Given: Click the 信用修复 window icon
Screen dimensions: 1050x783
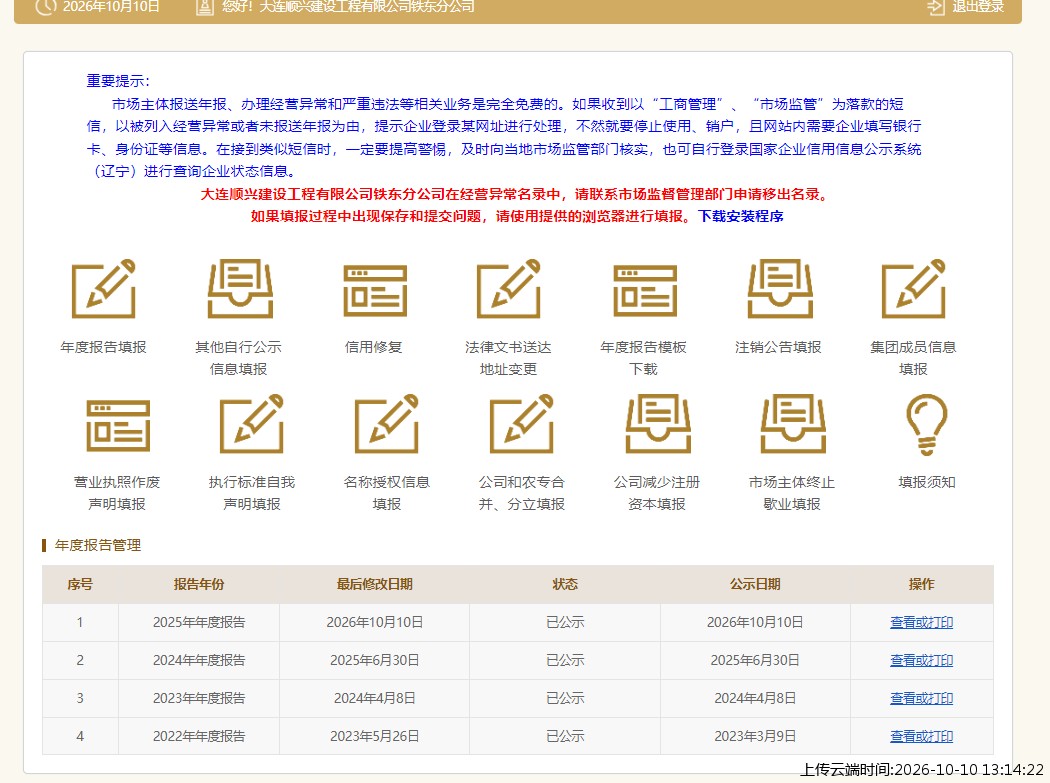Looking at the screenshot, I should pos(374,291).
